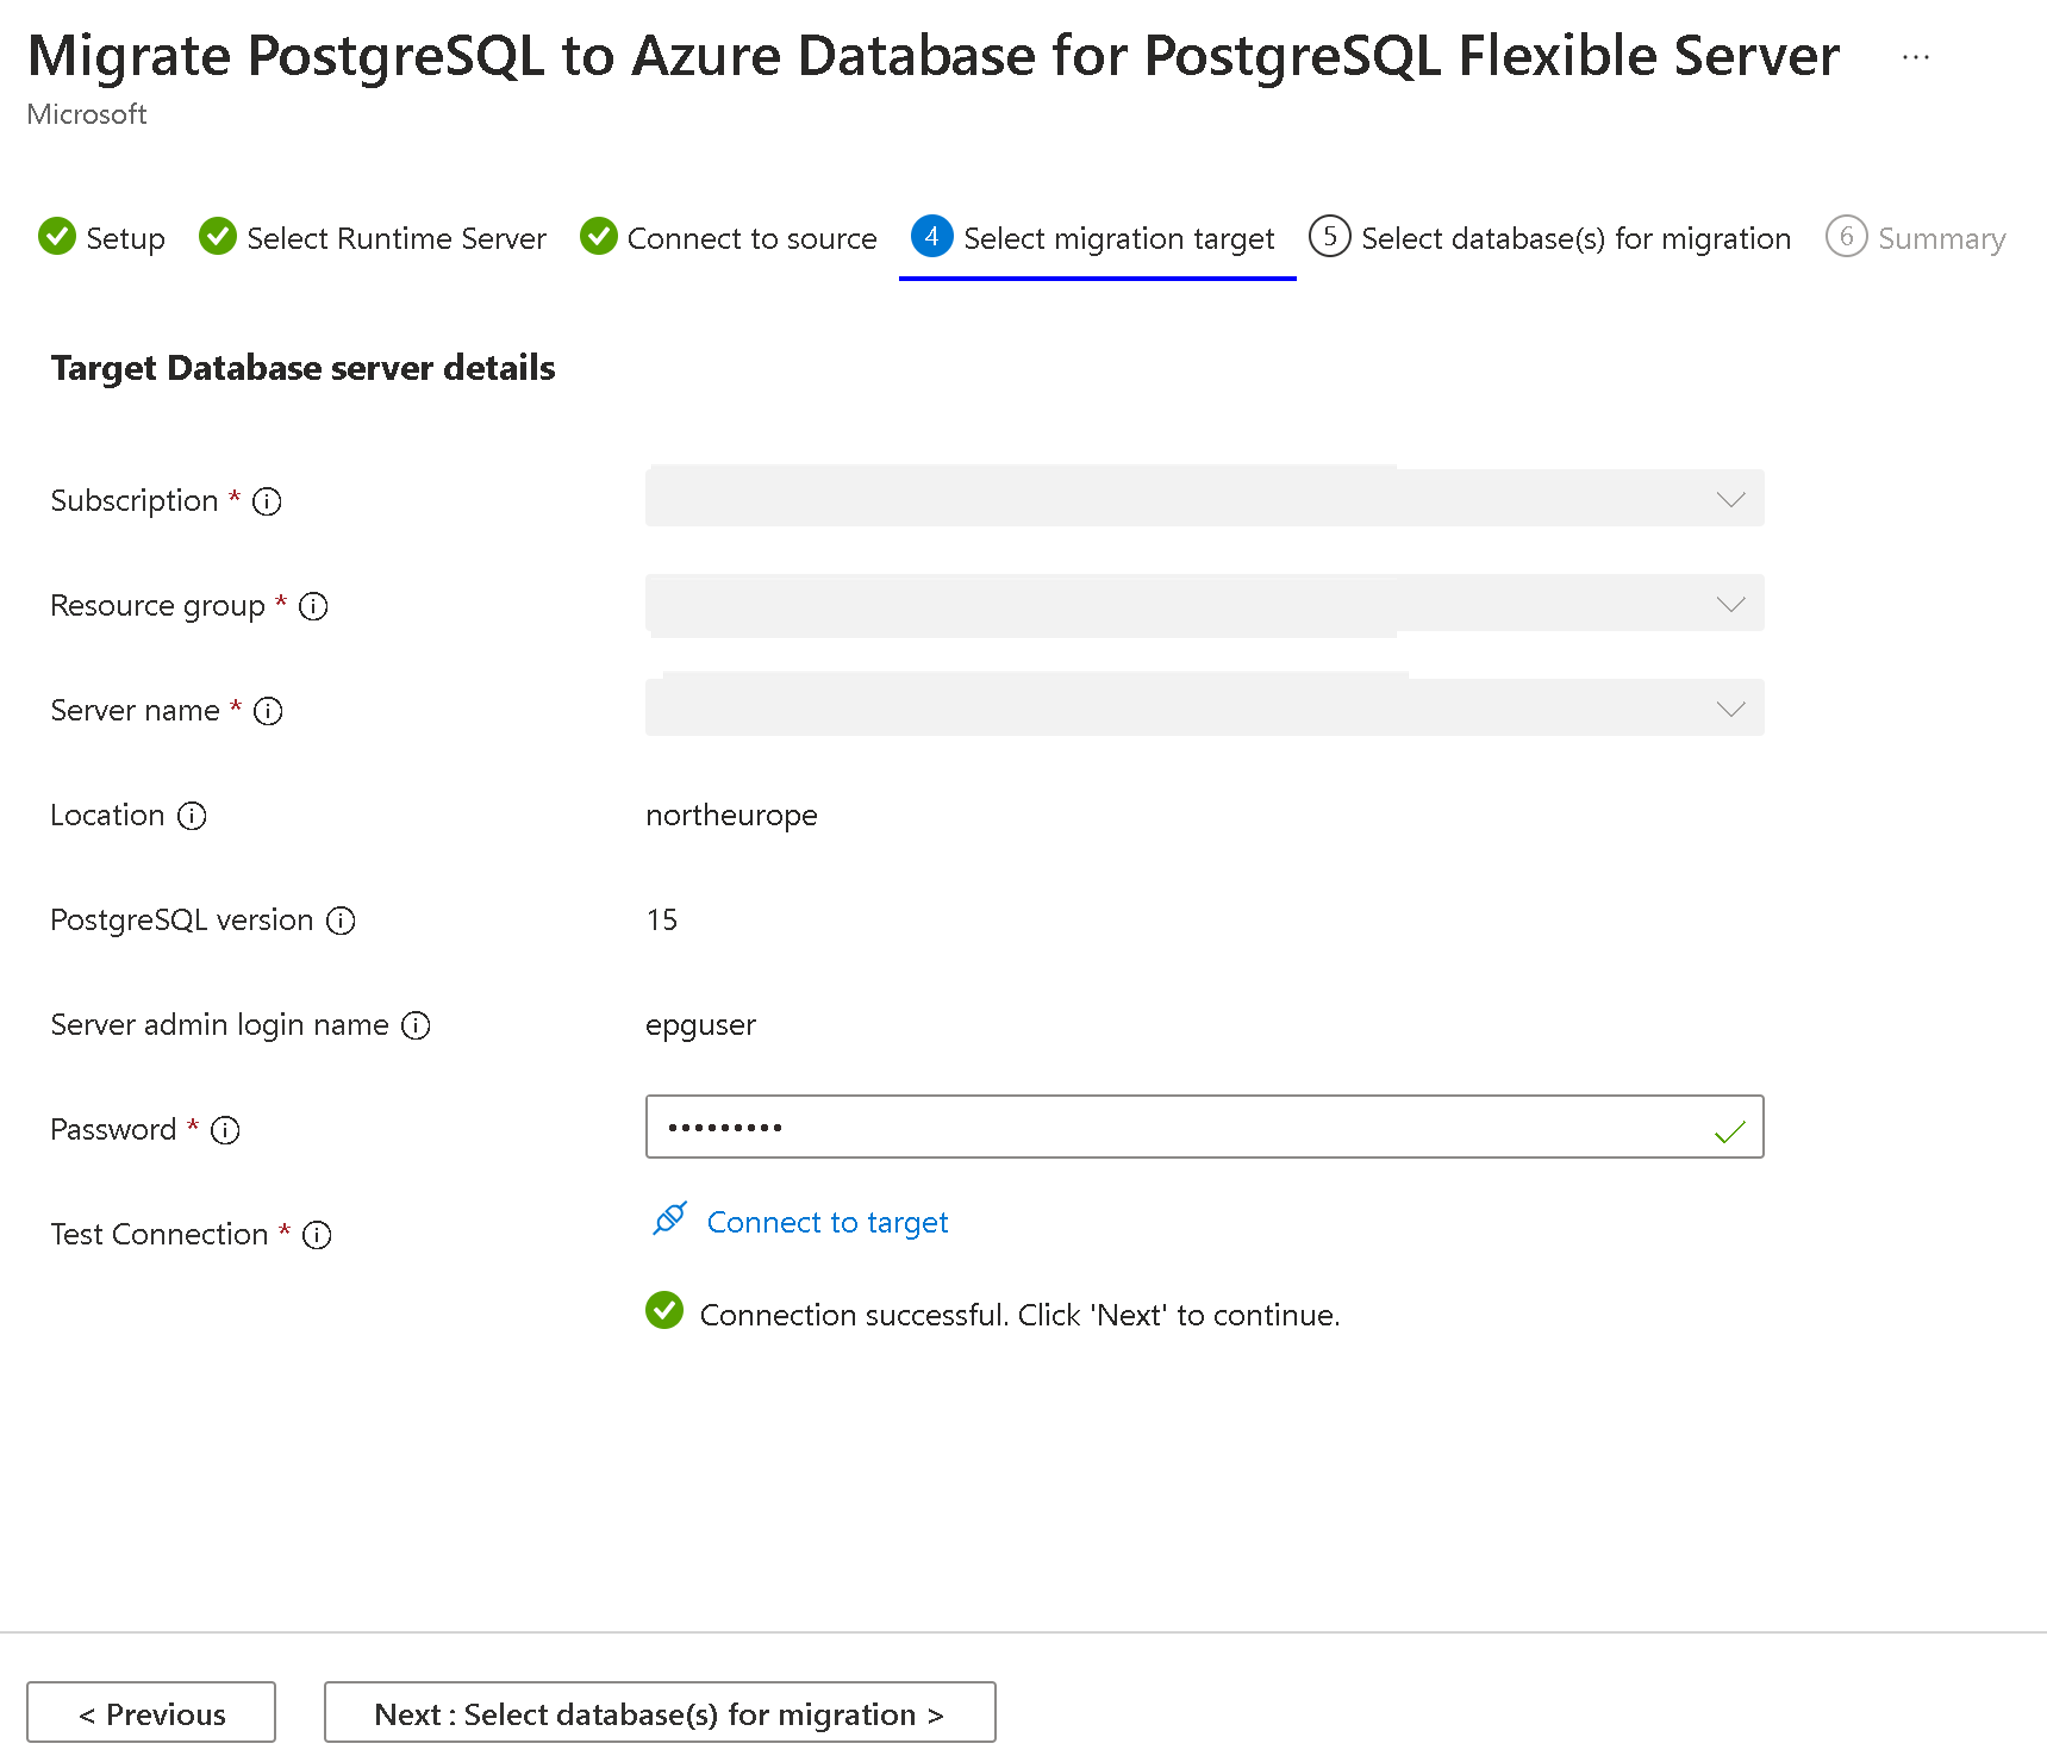
Task: Click the Password input field
Action: click(1205, 1127)
